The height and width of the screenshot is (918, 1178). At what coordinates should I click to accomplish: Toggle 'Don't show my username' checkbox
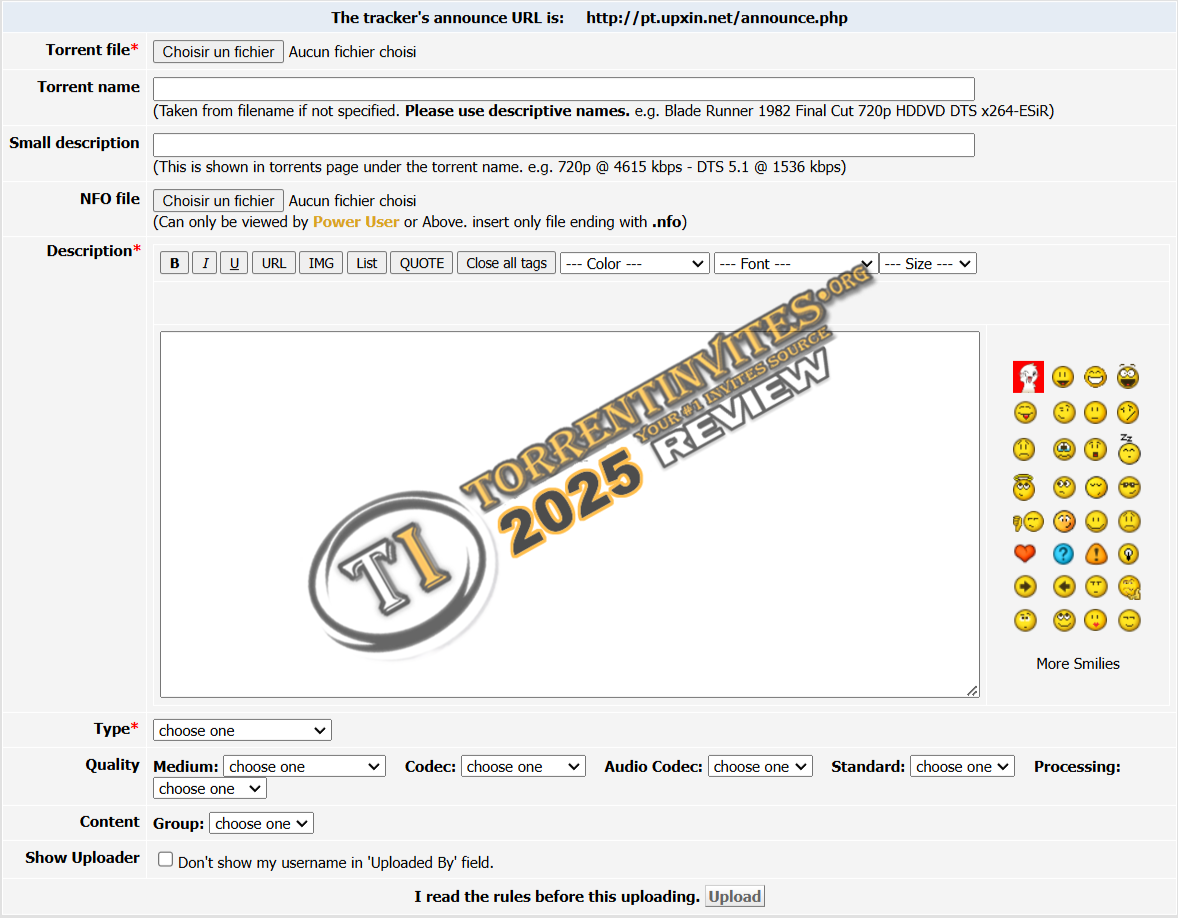tap(165, 859)
